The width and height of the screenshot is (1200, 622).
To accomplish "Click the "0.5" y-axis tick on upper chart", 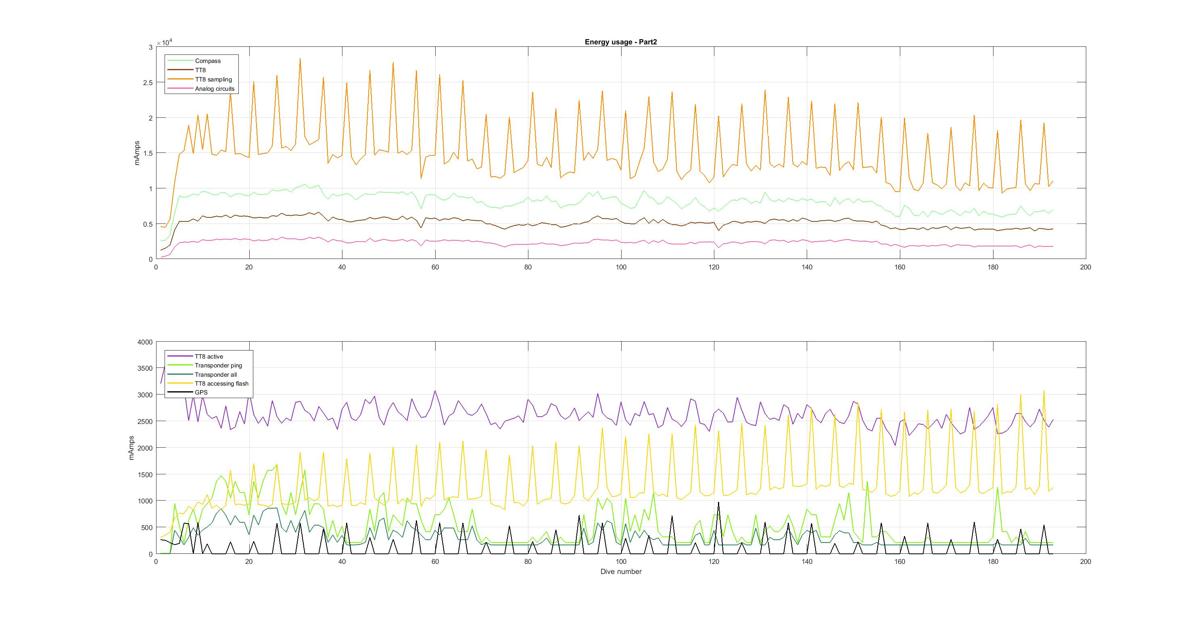I will pos(148,224).
